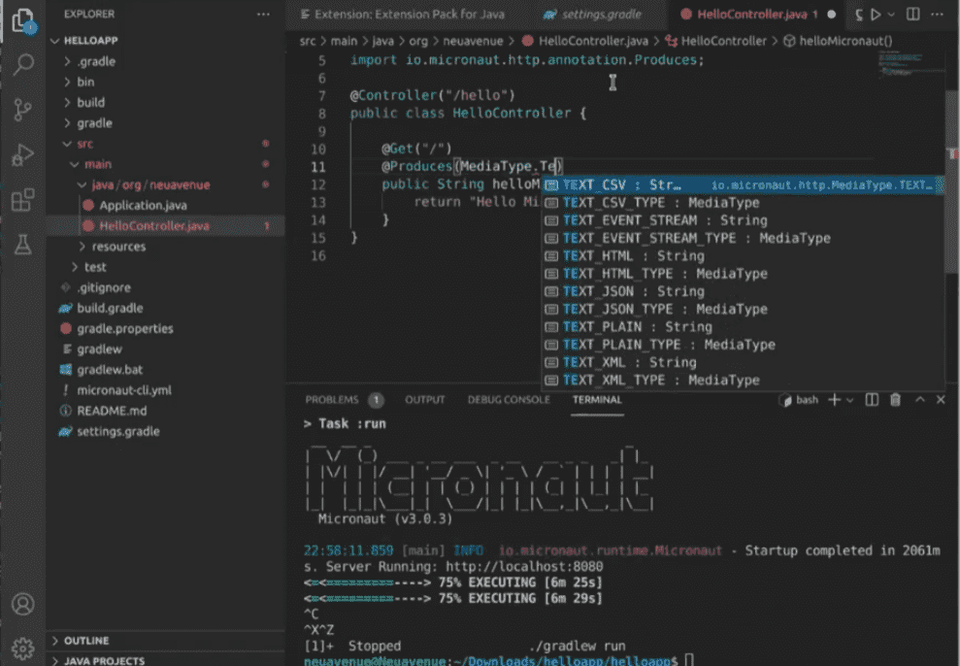Open the DEBUG CONSOLE panel tab
Viewport: 960px width, 666px height.
point(508,400)
